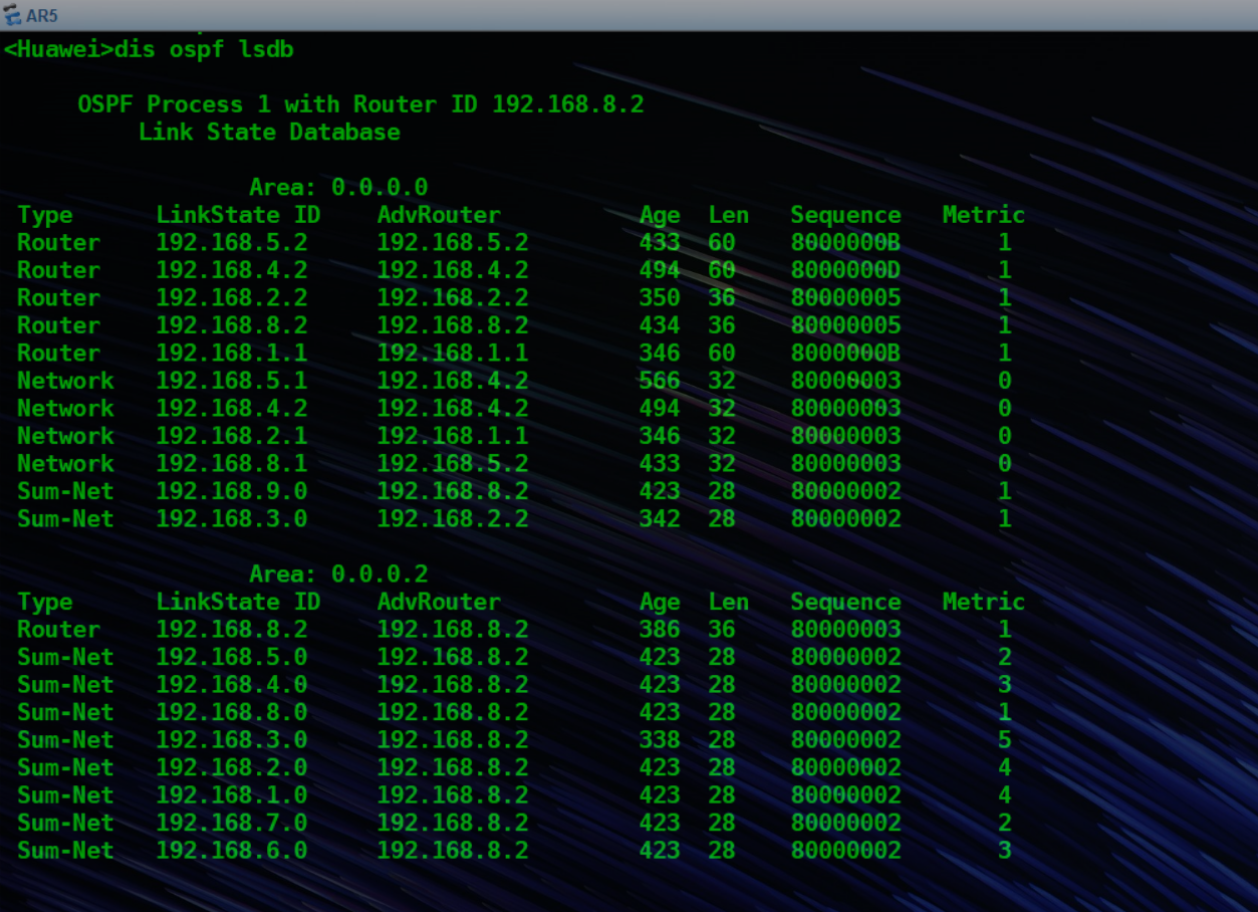Click LinkState ID 192.168.6.0

tap(232, 851)
